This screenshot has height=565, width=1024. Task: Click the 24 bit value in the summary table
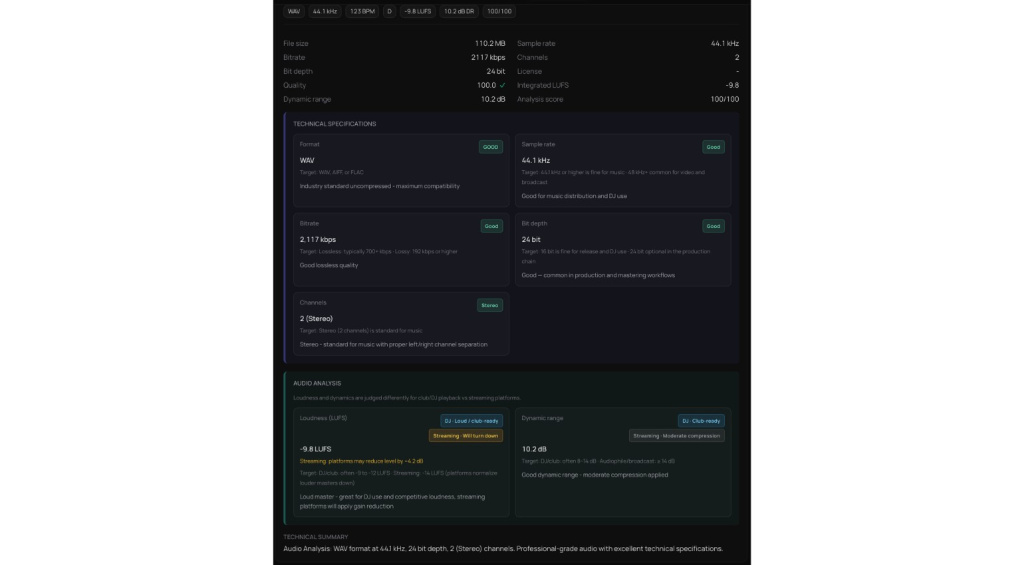pos(496,72)
